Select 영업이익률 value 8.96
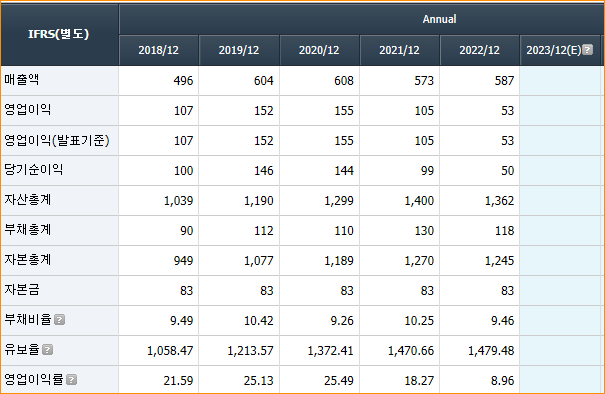The height and width of the screenshot is (394, 605). click(502, 381)
